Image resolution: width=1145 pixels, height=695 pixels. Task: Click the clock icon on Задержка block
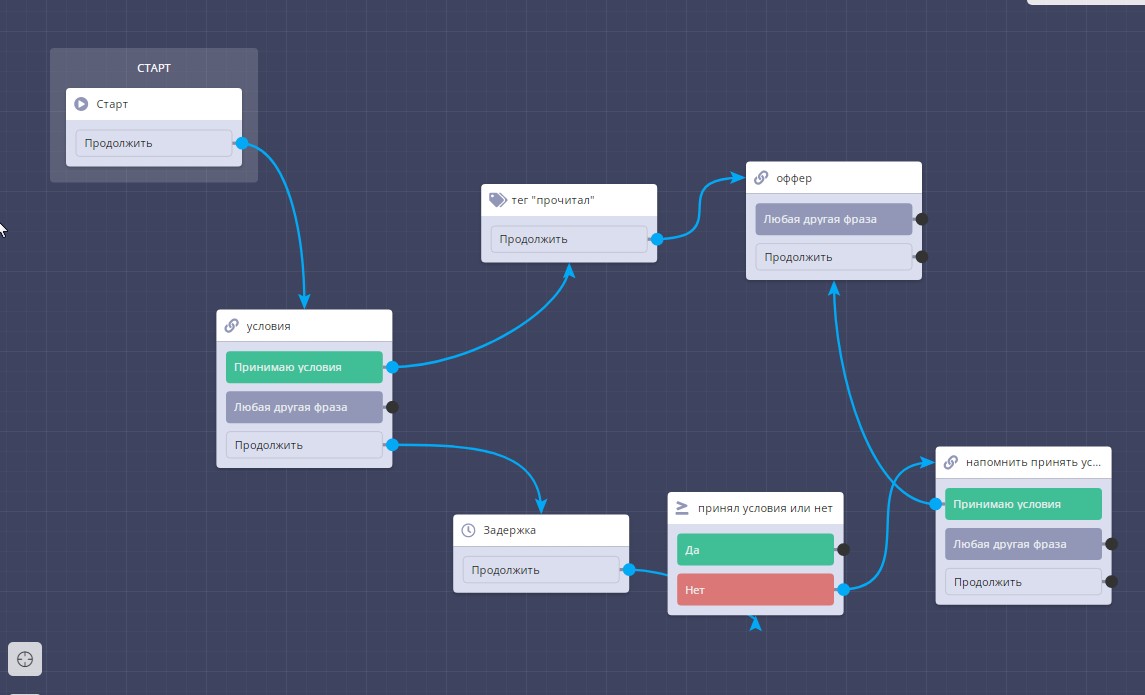[x=469, y=531]
